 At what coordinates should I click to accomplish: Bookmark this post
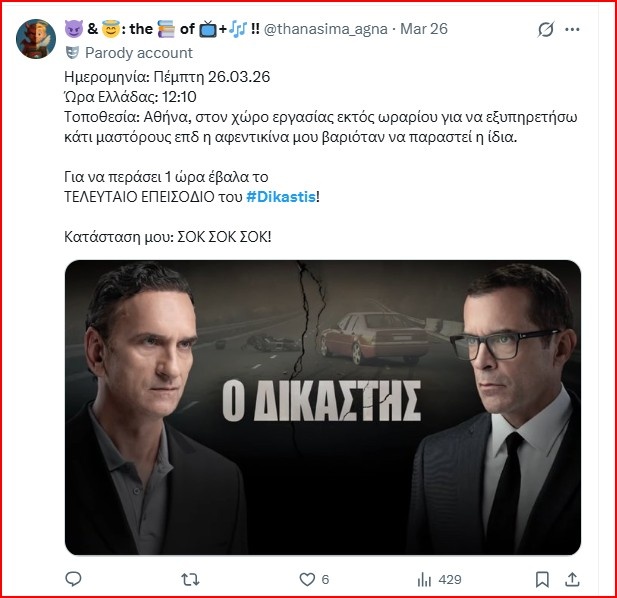[542, 578]
